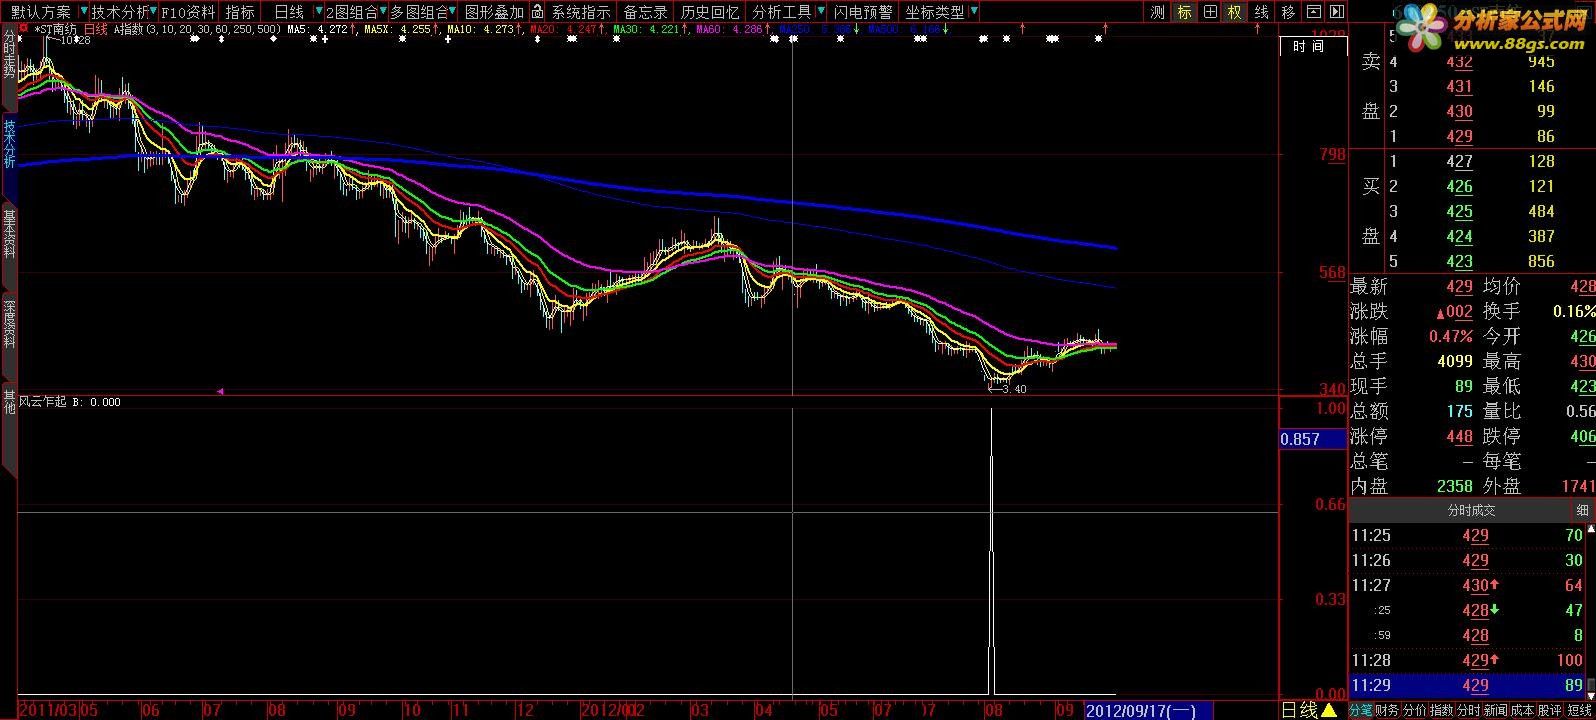
Task: Click the 细 detail button in 分时成交 header
Action: point(1582,510)
